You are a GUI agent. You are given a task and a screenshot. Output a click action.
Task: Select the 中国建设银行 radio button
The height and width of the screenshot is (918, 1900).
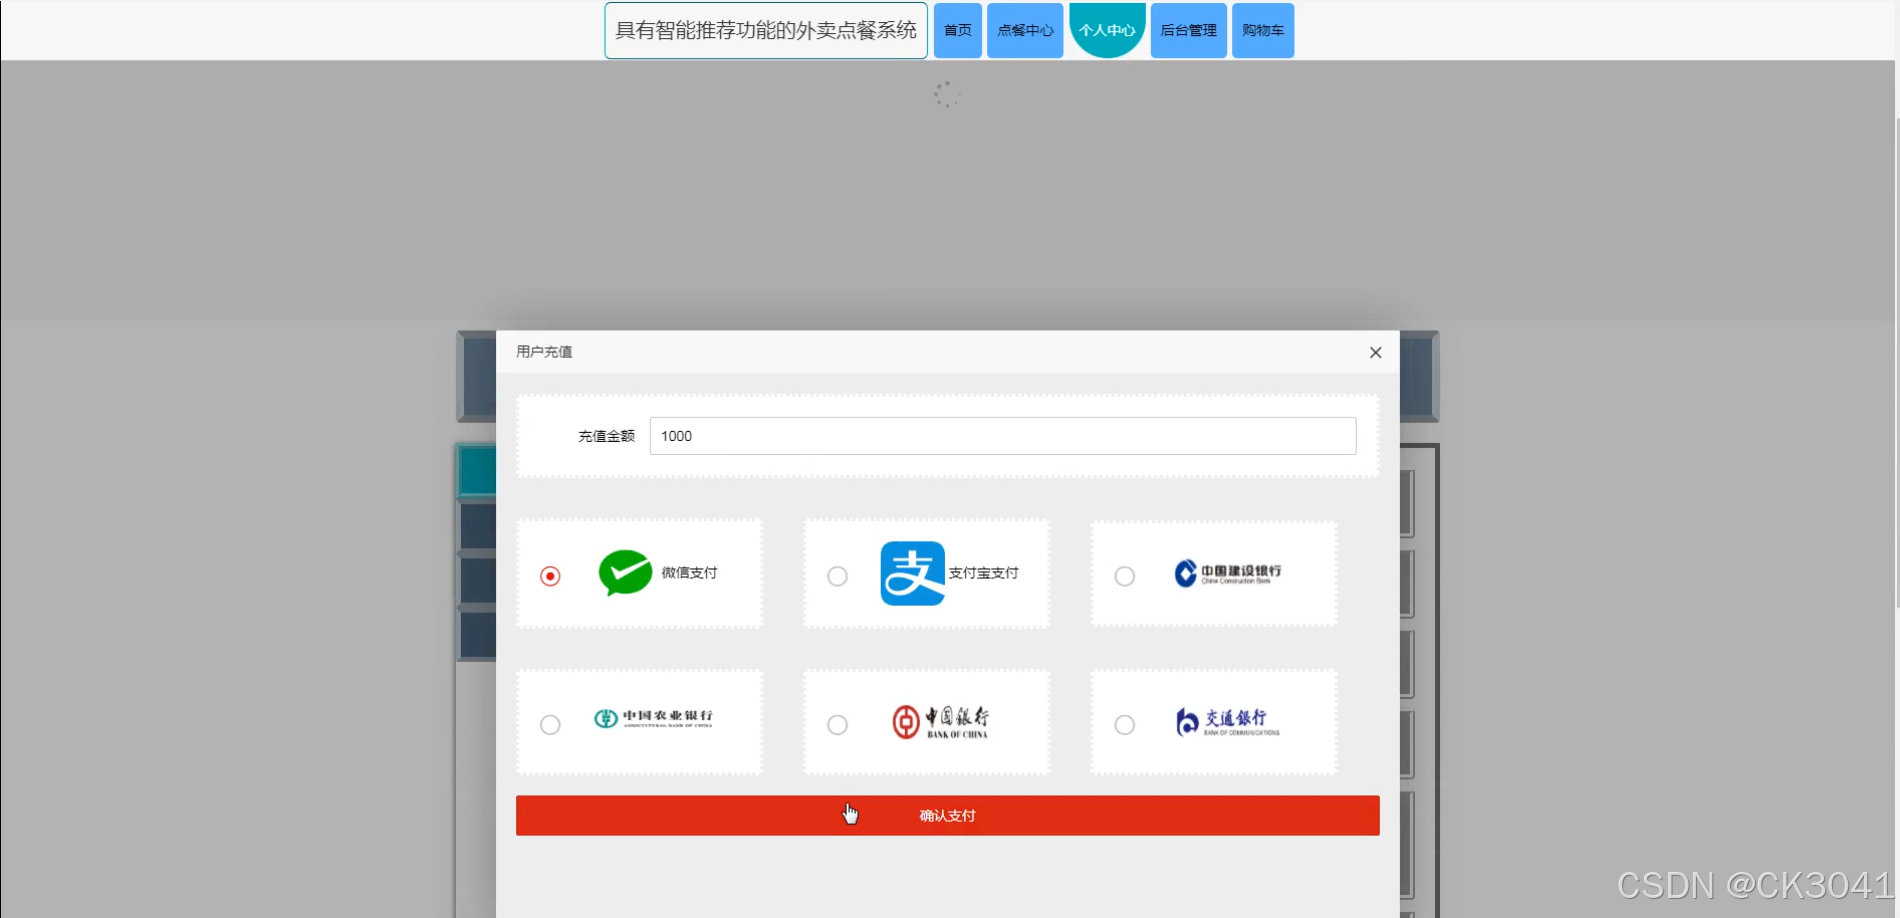coord(1125,576)
